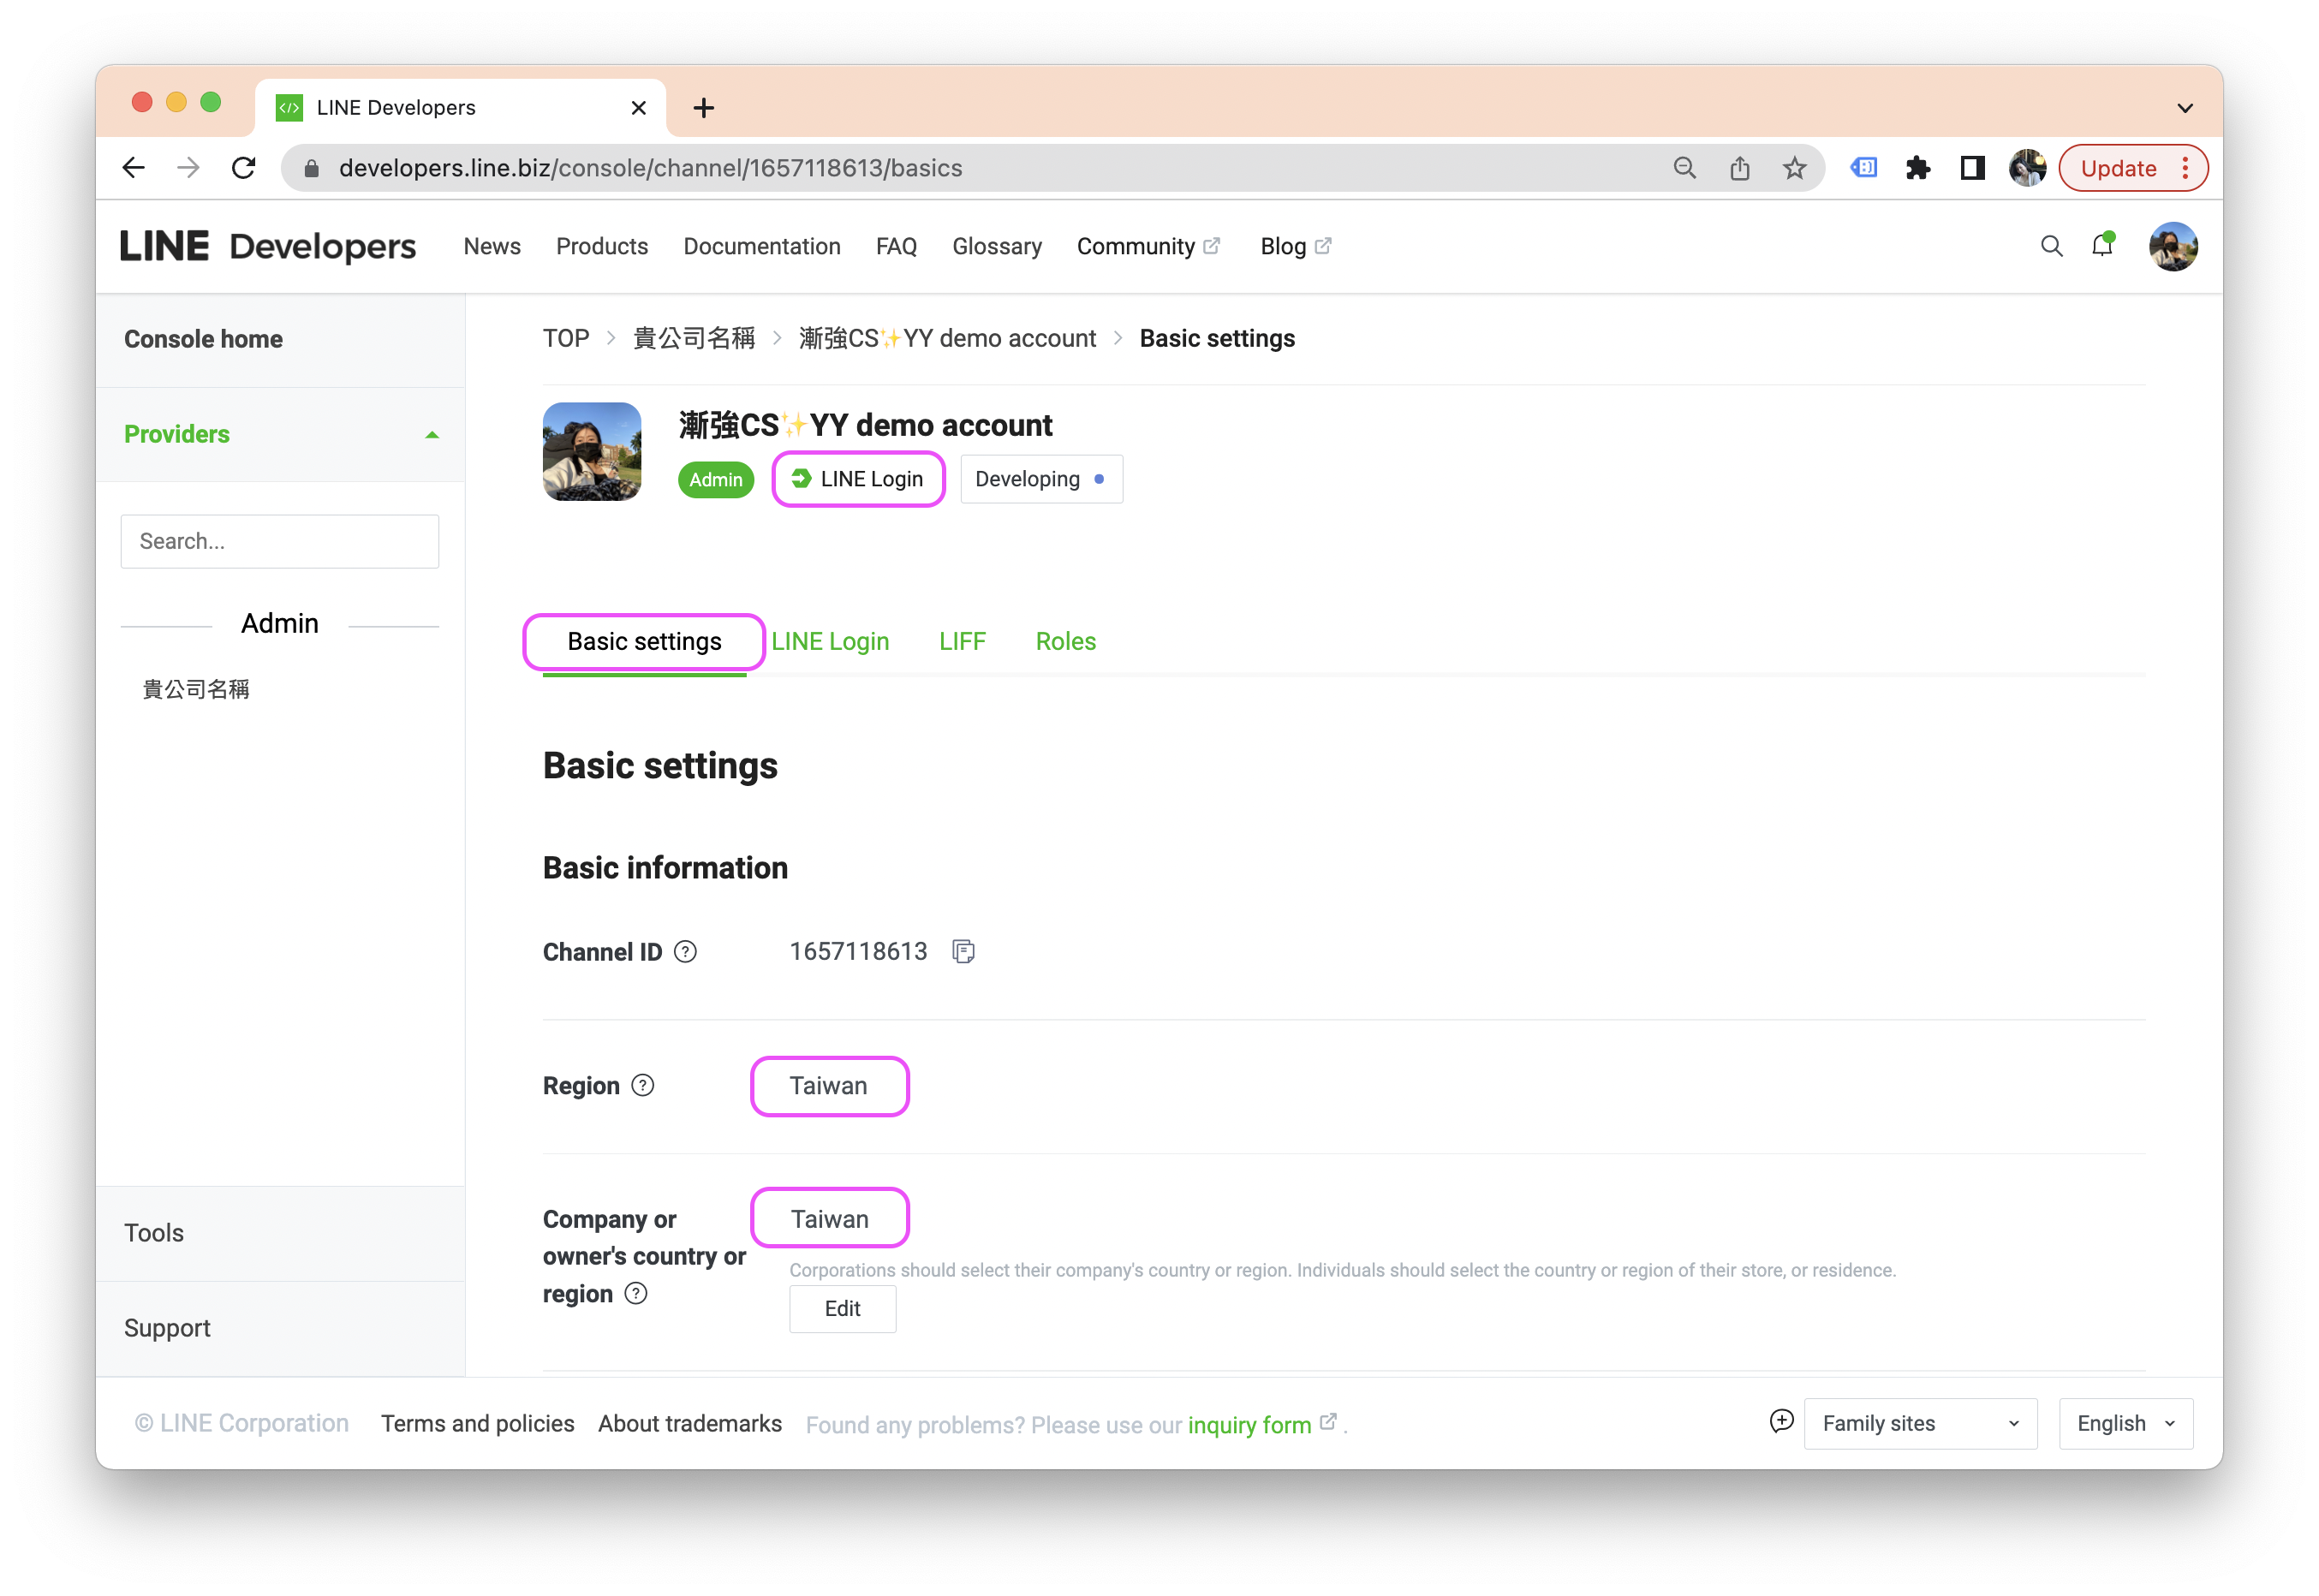Click the Update browser button
Viewport: 2319px width, 1596px height.
2117,168
